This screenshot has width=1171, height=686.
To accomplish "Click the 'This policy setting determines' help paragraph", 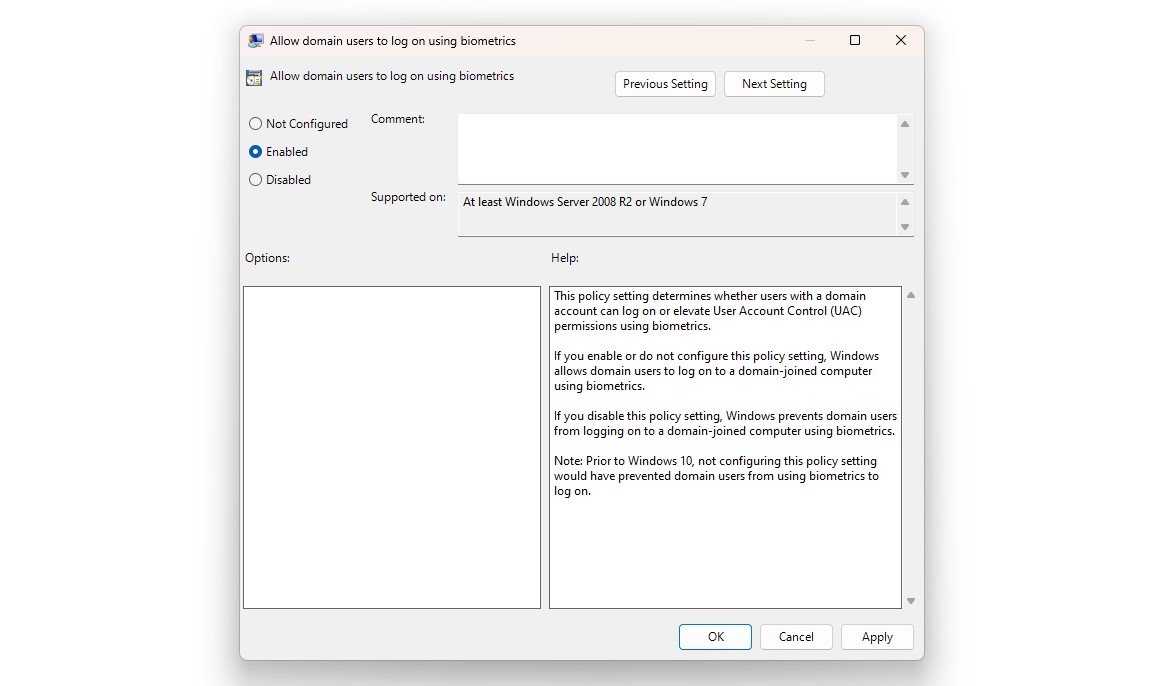I will [x=709, y=311].
